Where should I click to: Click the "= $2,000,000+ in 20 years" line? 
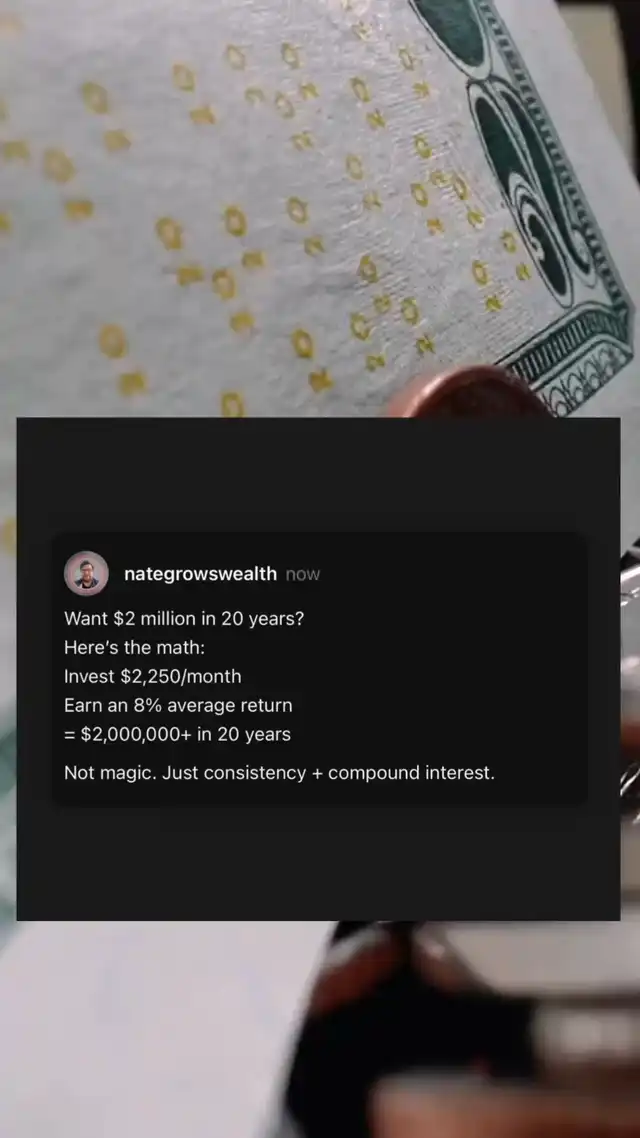point(177,734)
